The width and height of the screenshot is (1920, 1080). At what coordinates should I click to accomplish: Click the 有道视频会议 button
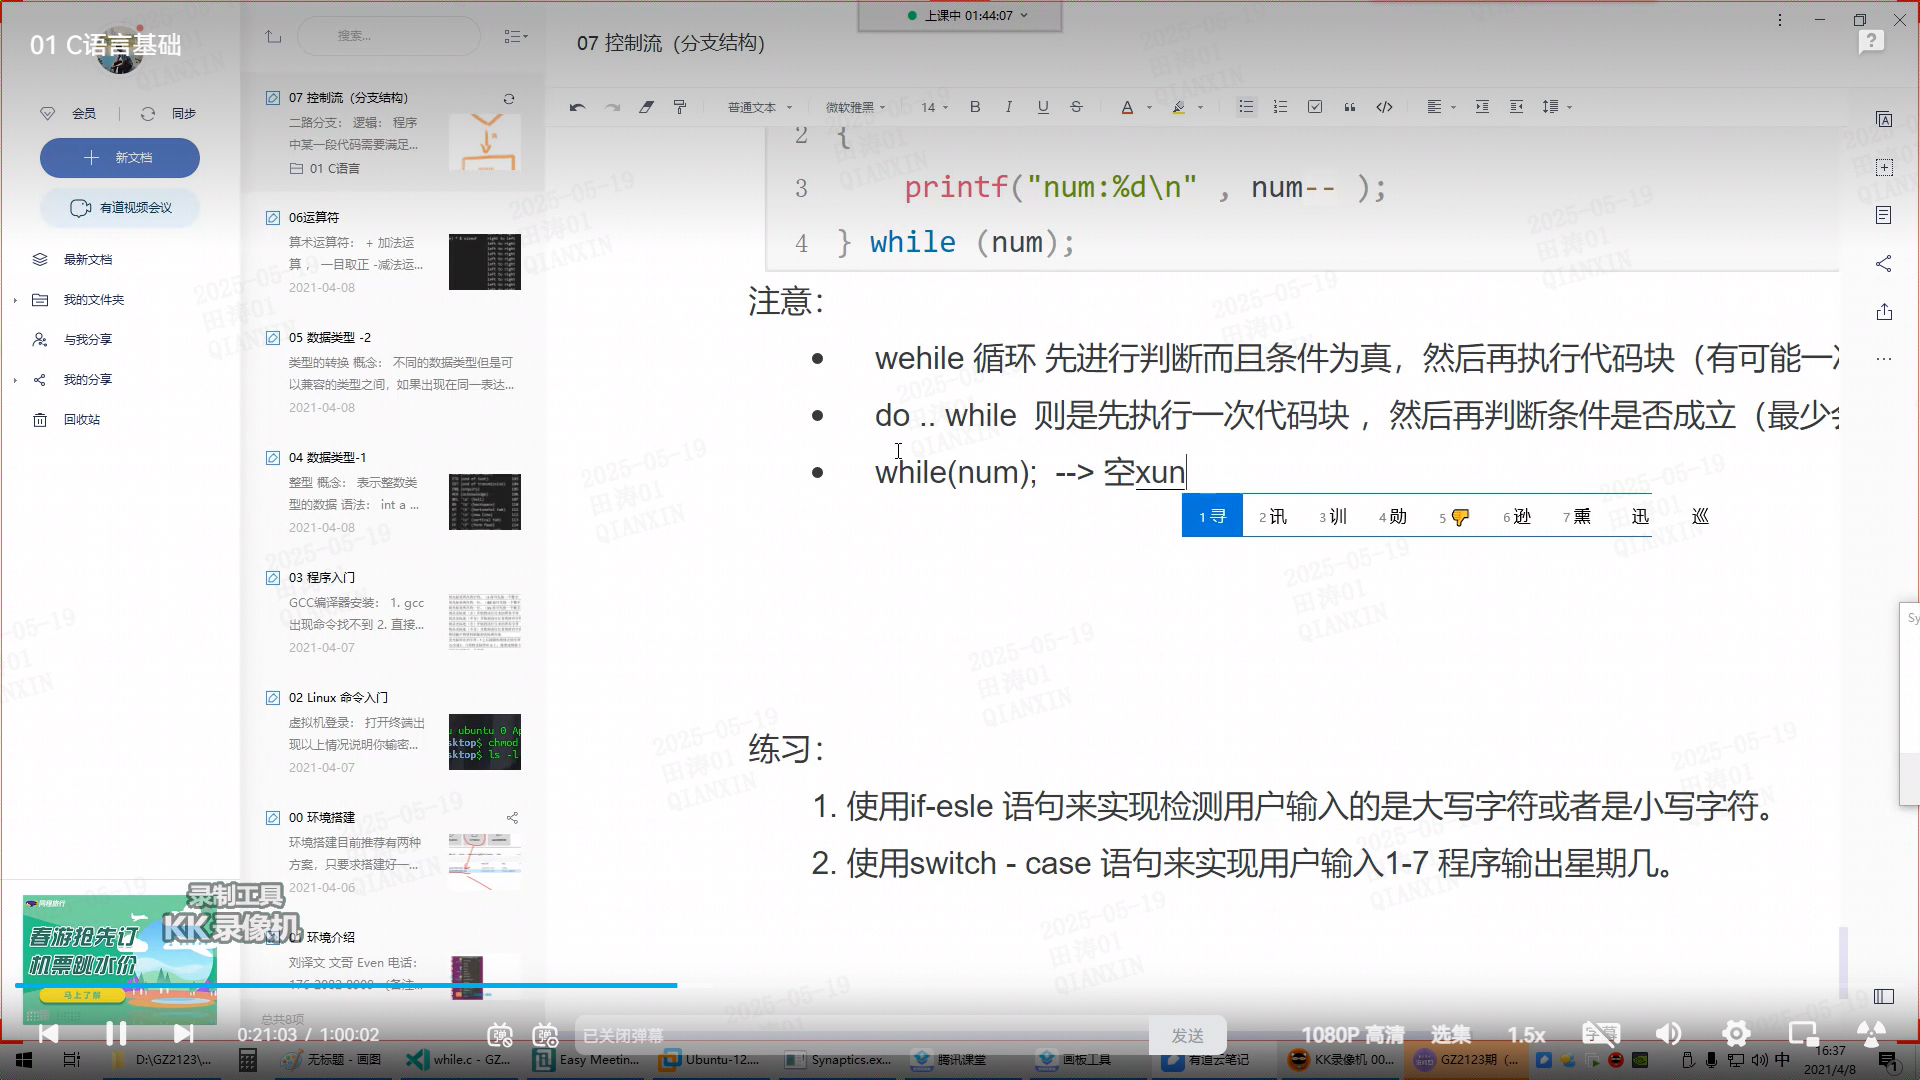[120, 208]
